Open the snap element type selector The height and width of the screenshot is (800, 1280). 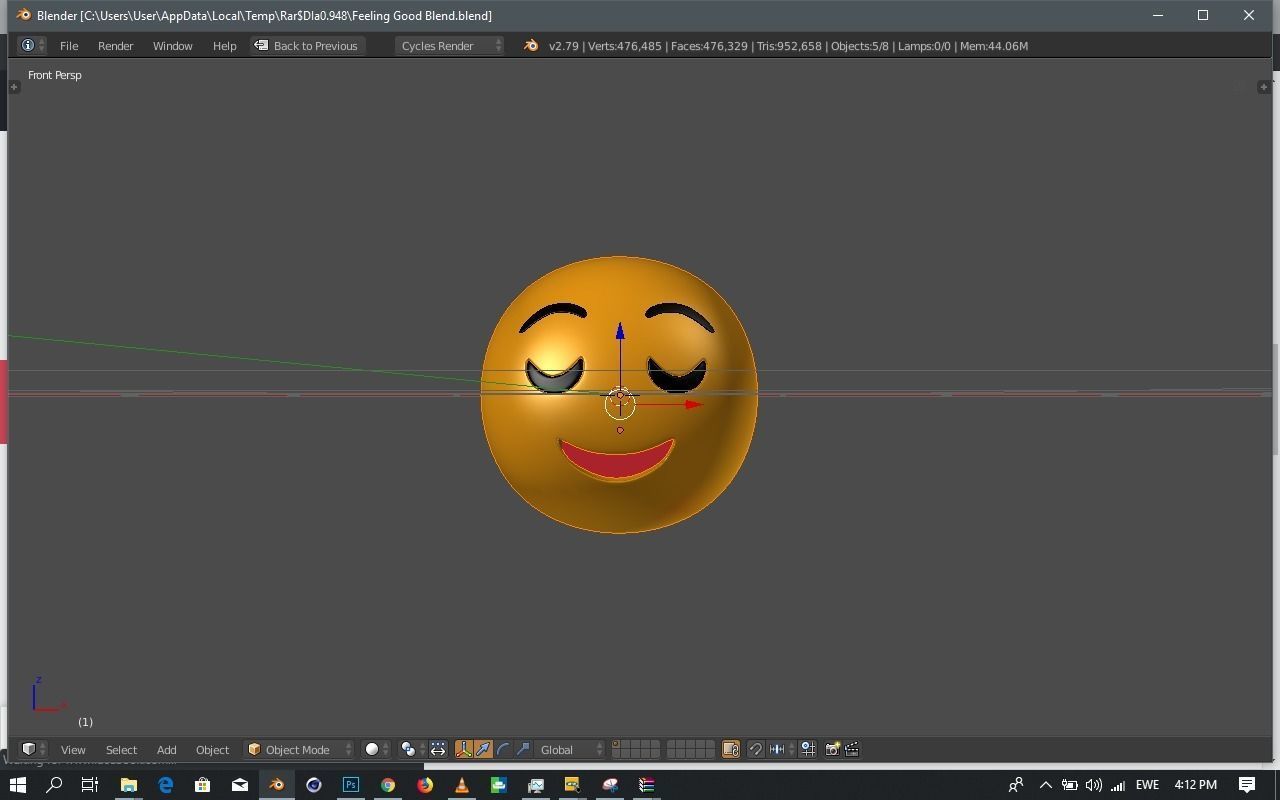coord(781,749)
